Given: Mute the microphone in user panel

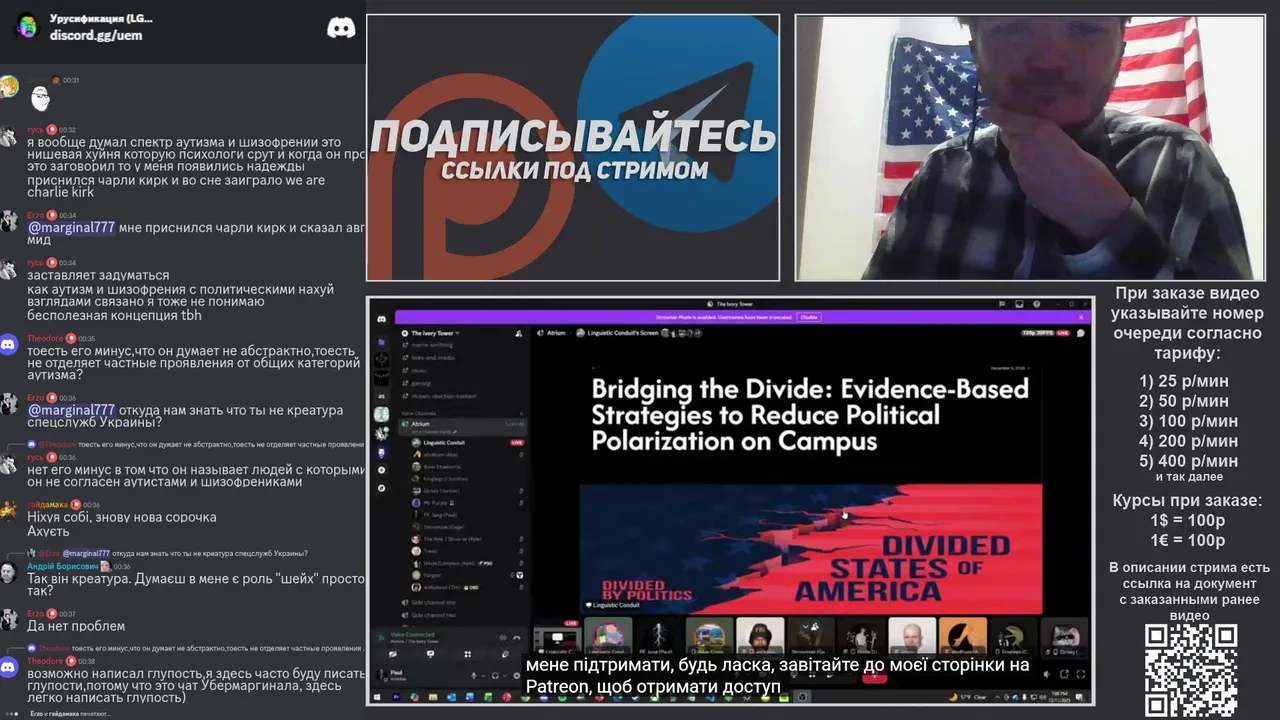Looking at the screenshot, I should (474, 675).
